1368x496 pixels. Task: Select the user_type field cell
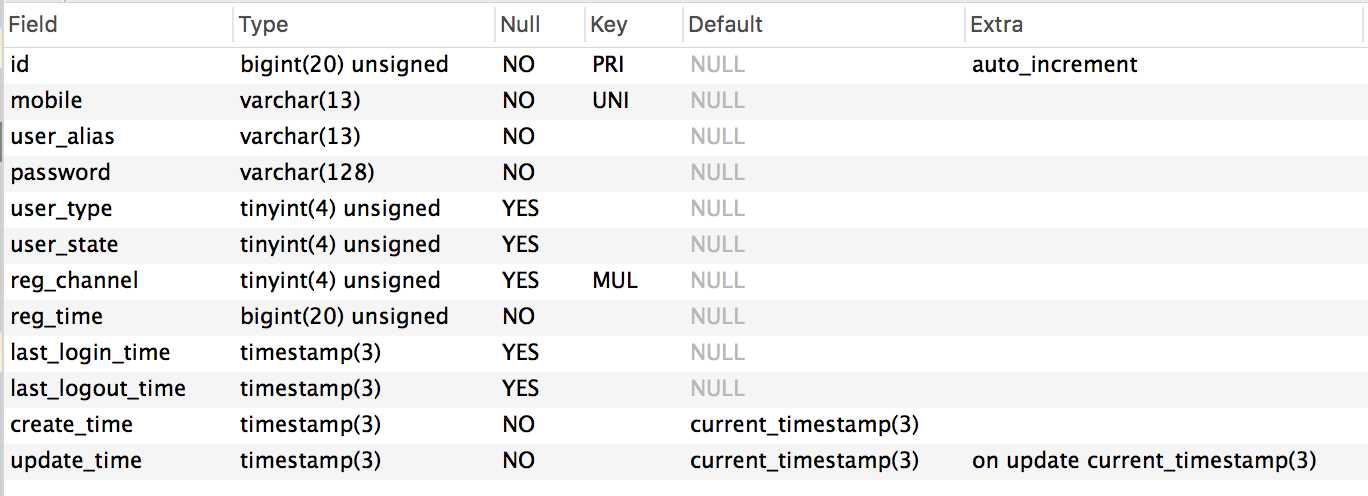118,208
